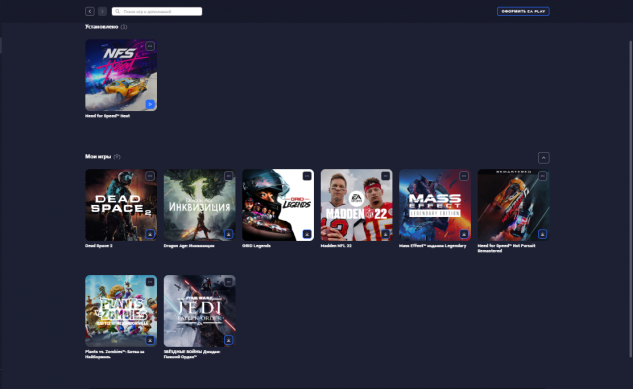Screen dimensions: 633x389
Task: Go forward with the right arrow button
Action: [x=103, y=11]
